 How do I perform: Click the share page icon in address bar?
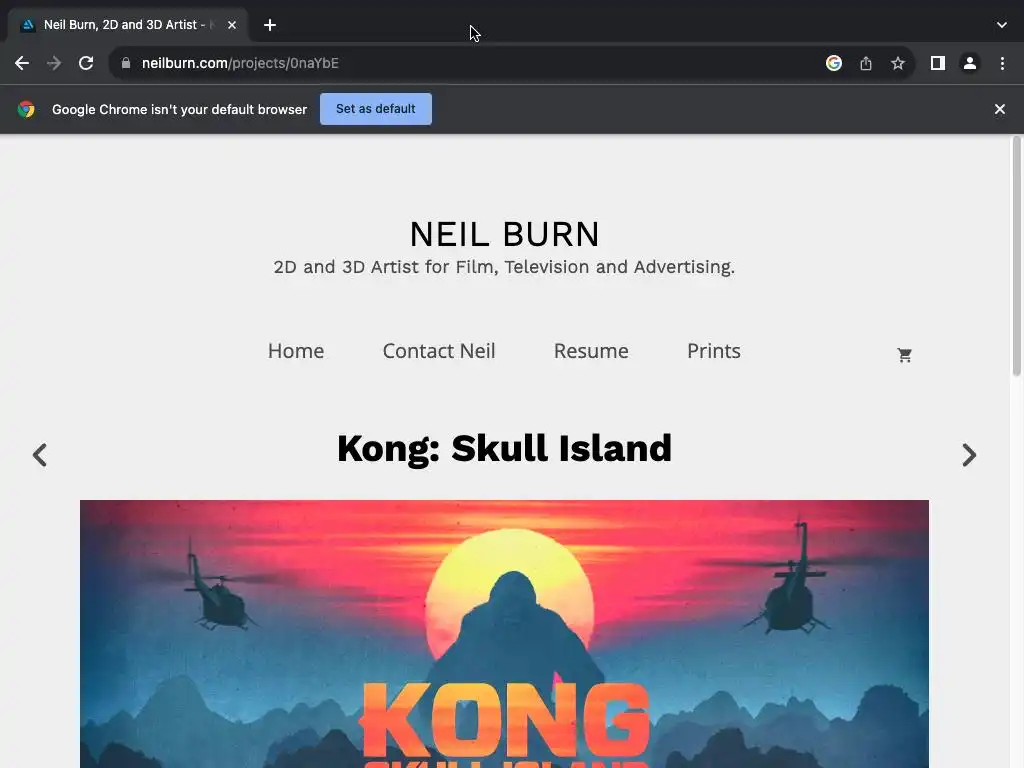[866, 63]
